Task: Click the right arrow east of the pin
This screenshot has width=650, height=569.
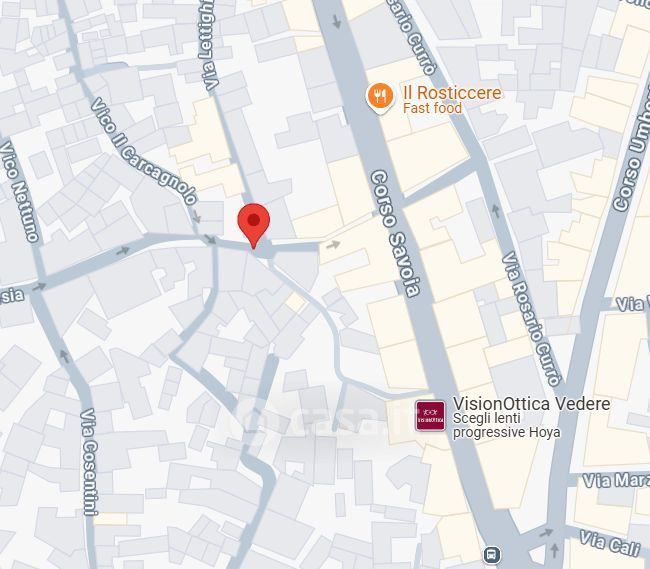Action: (x=333, y=245)
